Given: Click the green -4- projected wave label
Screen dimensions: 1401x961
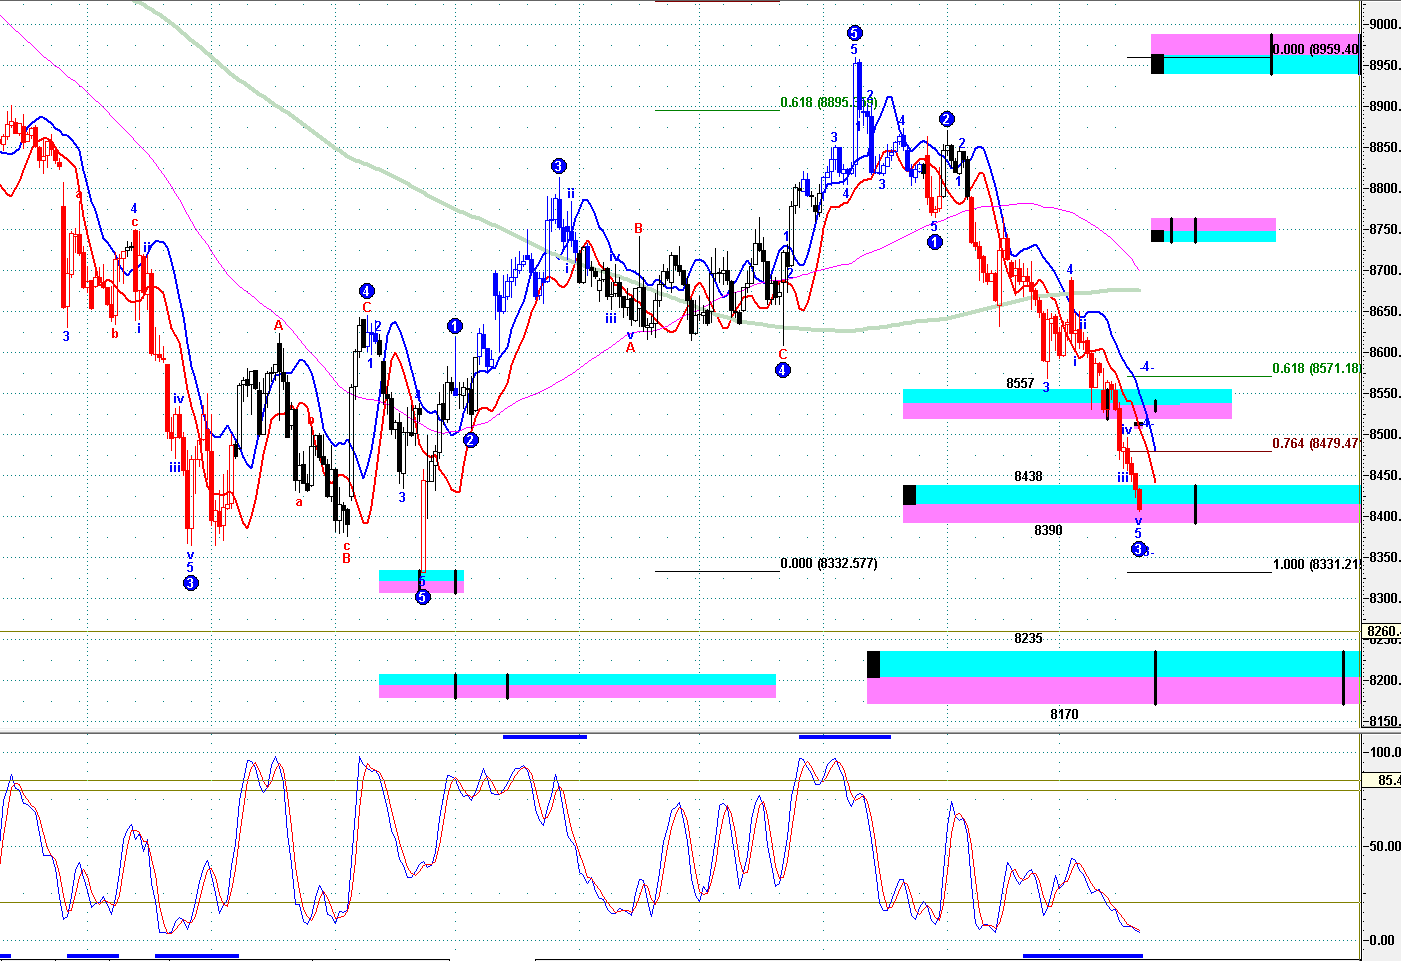Looking at the screenshot, I should click(x=1146, y=367).
